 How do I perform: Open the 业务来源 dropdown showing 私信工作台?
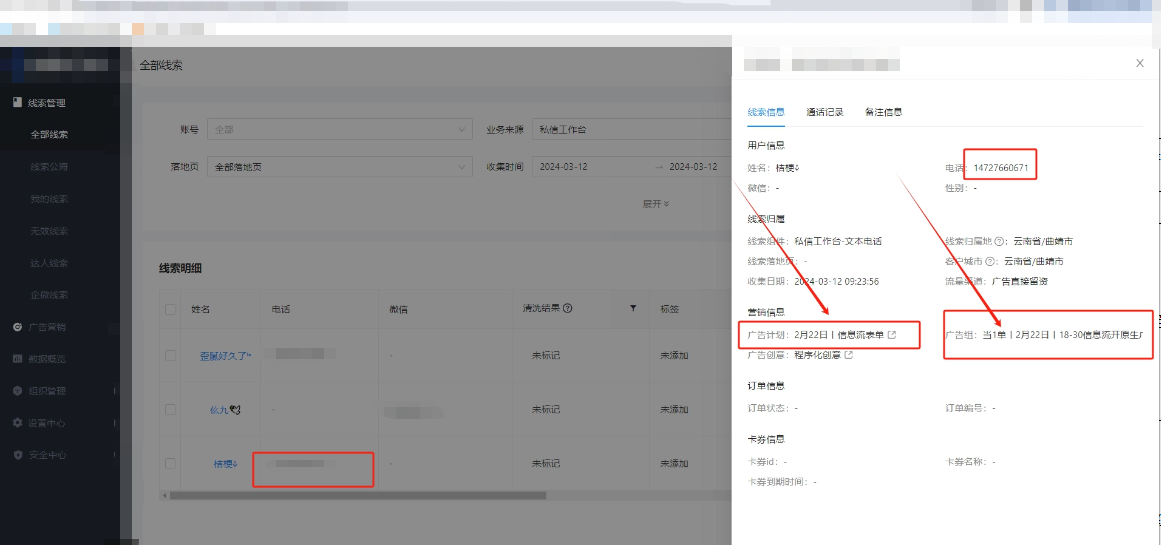(632, 129)
